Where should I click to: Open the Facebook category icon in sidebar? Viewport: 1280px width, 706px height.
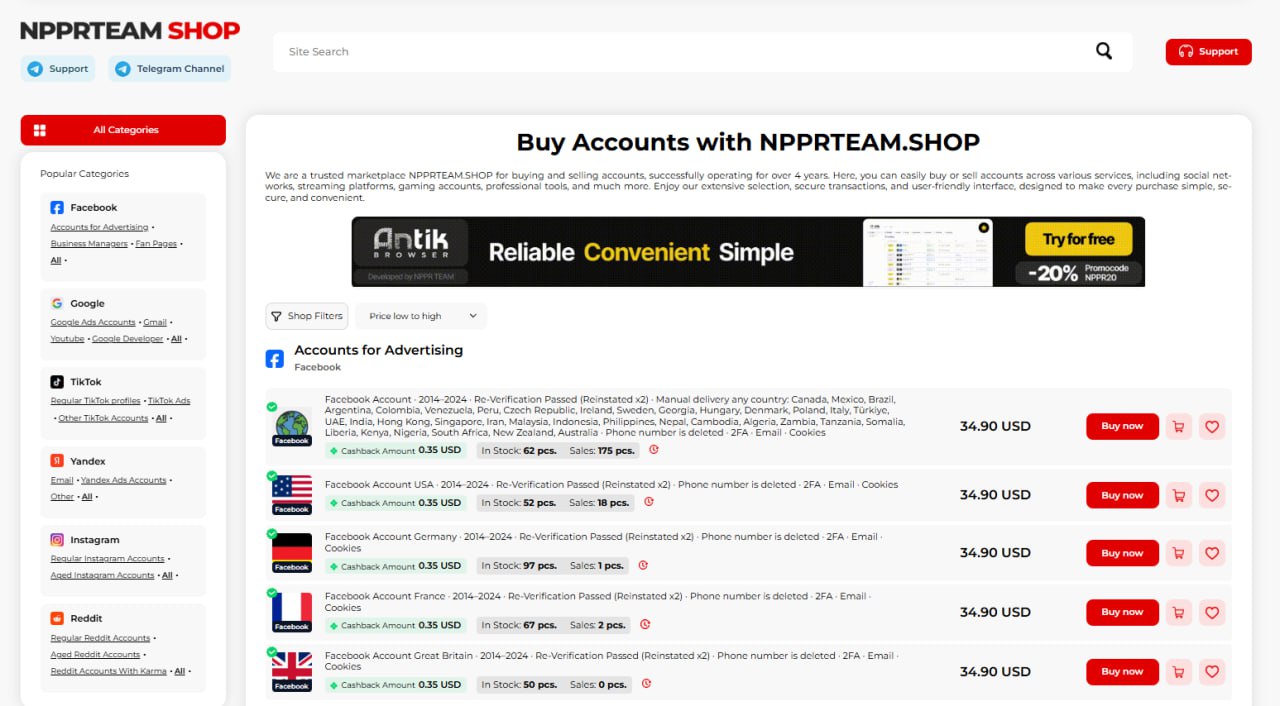pyautogui.click(x=58, y=208)
